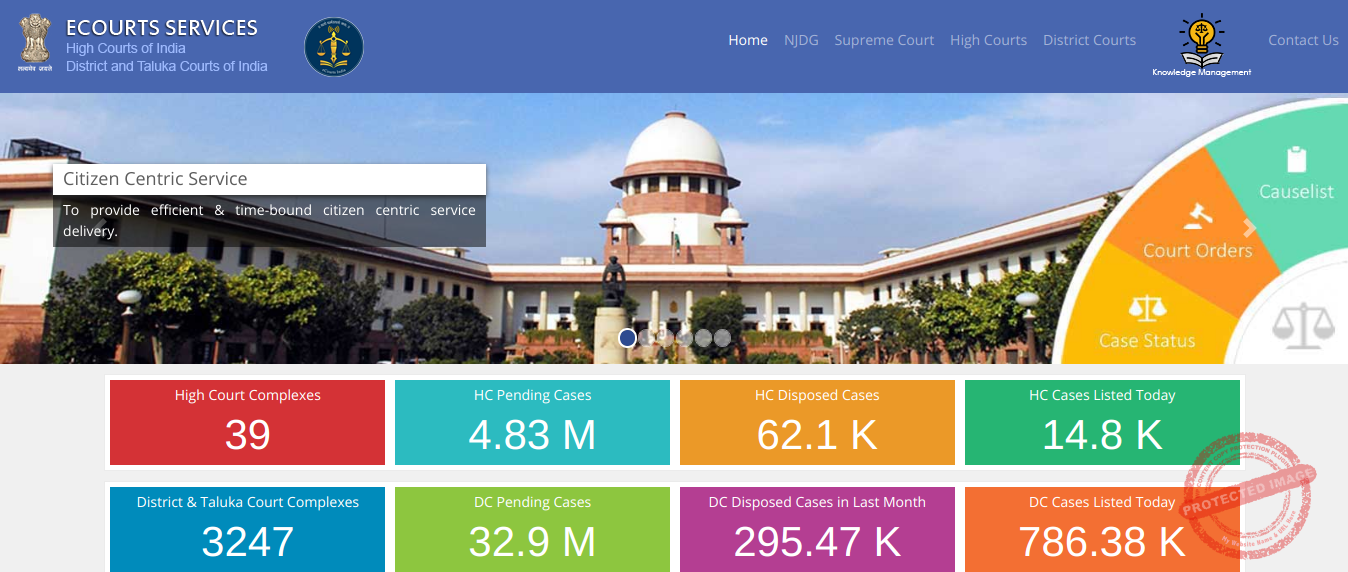Click the round e-Committee scales logo

click(x=333, y=47)
